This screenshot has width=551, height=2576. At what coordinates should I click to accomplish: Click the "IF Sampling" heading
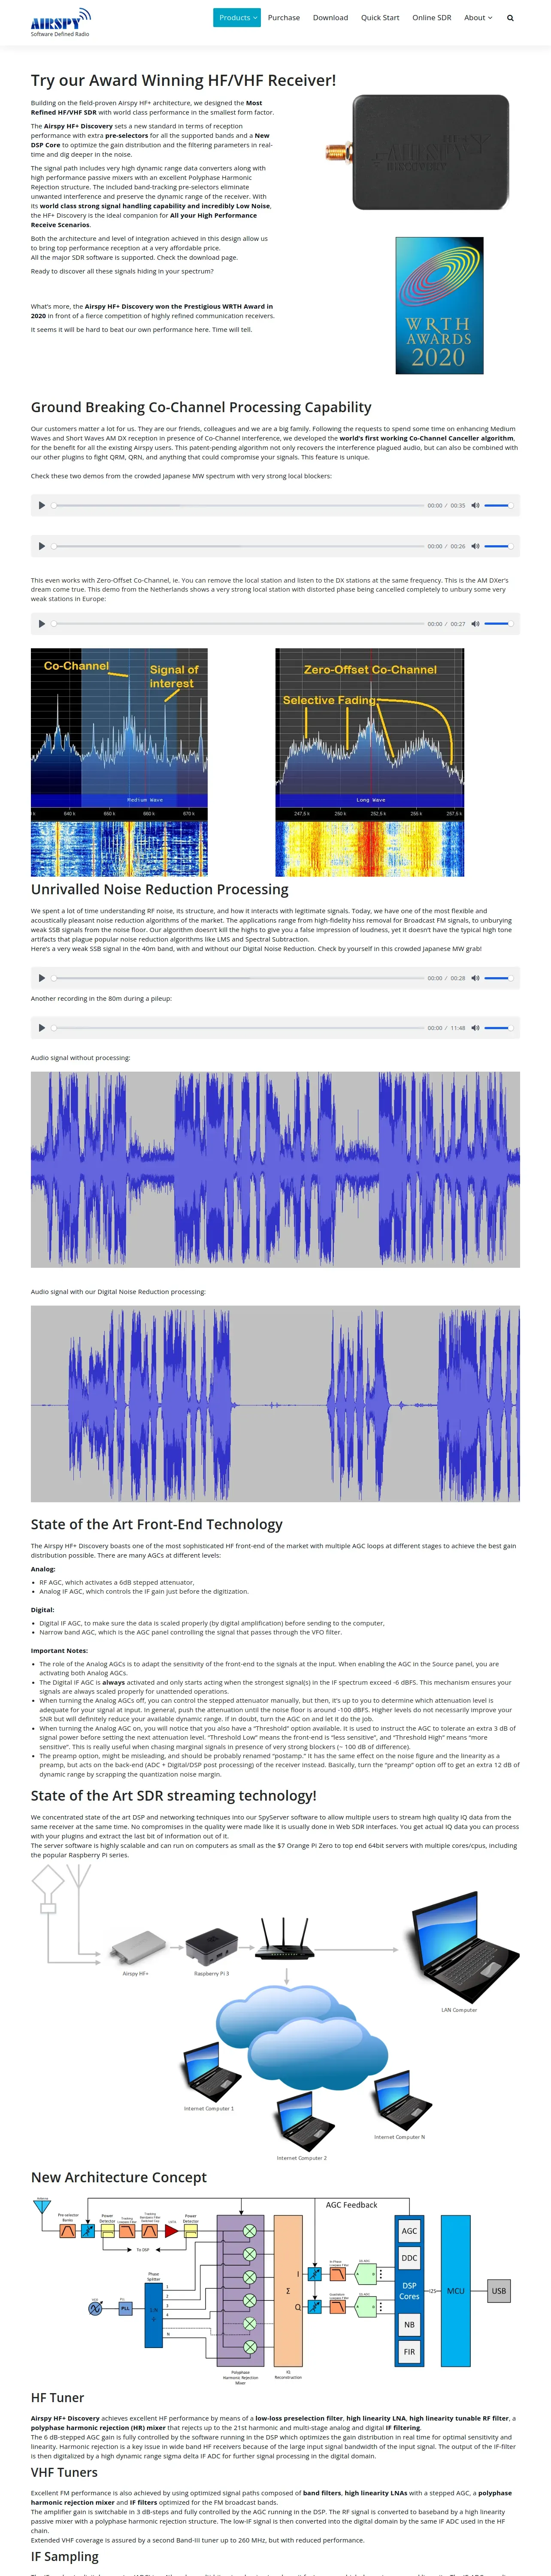coord(65,2557)
